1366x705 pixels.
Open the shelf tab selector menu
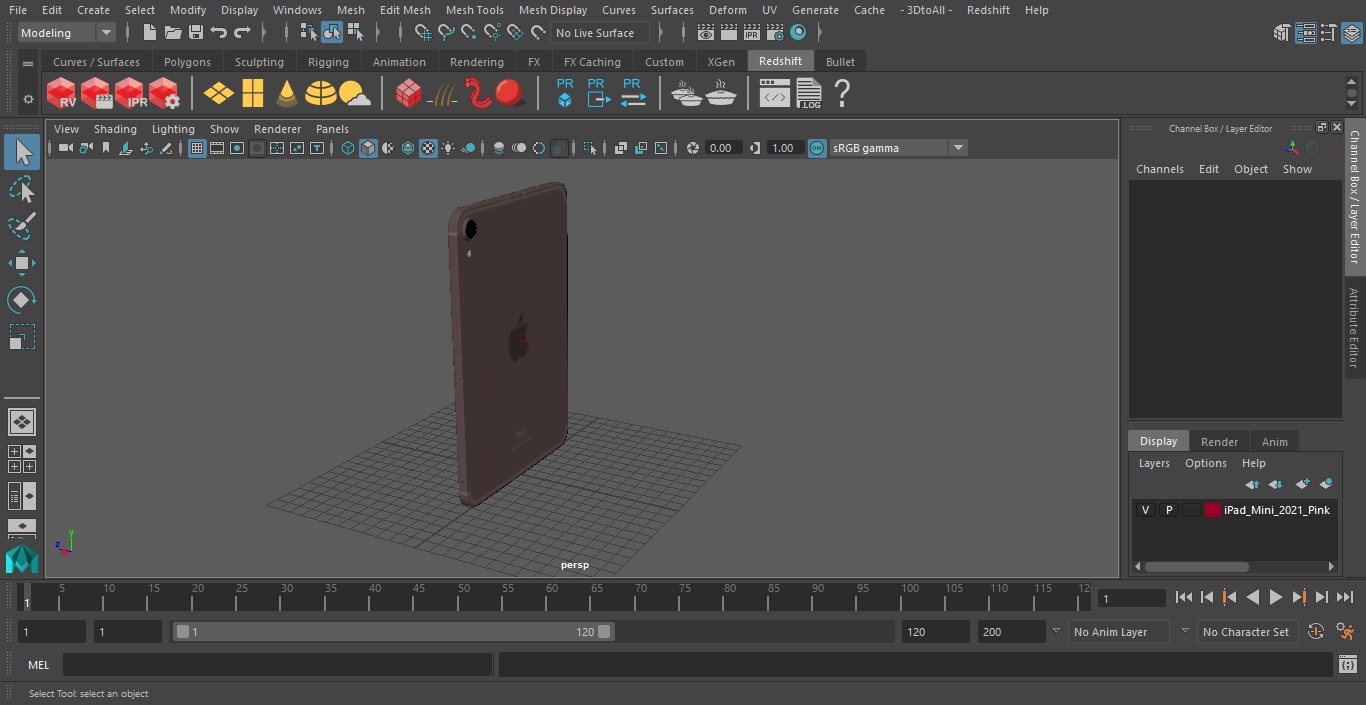point(28,62)
